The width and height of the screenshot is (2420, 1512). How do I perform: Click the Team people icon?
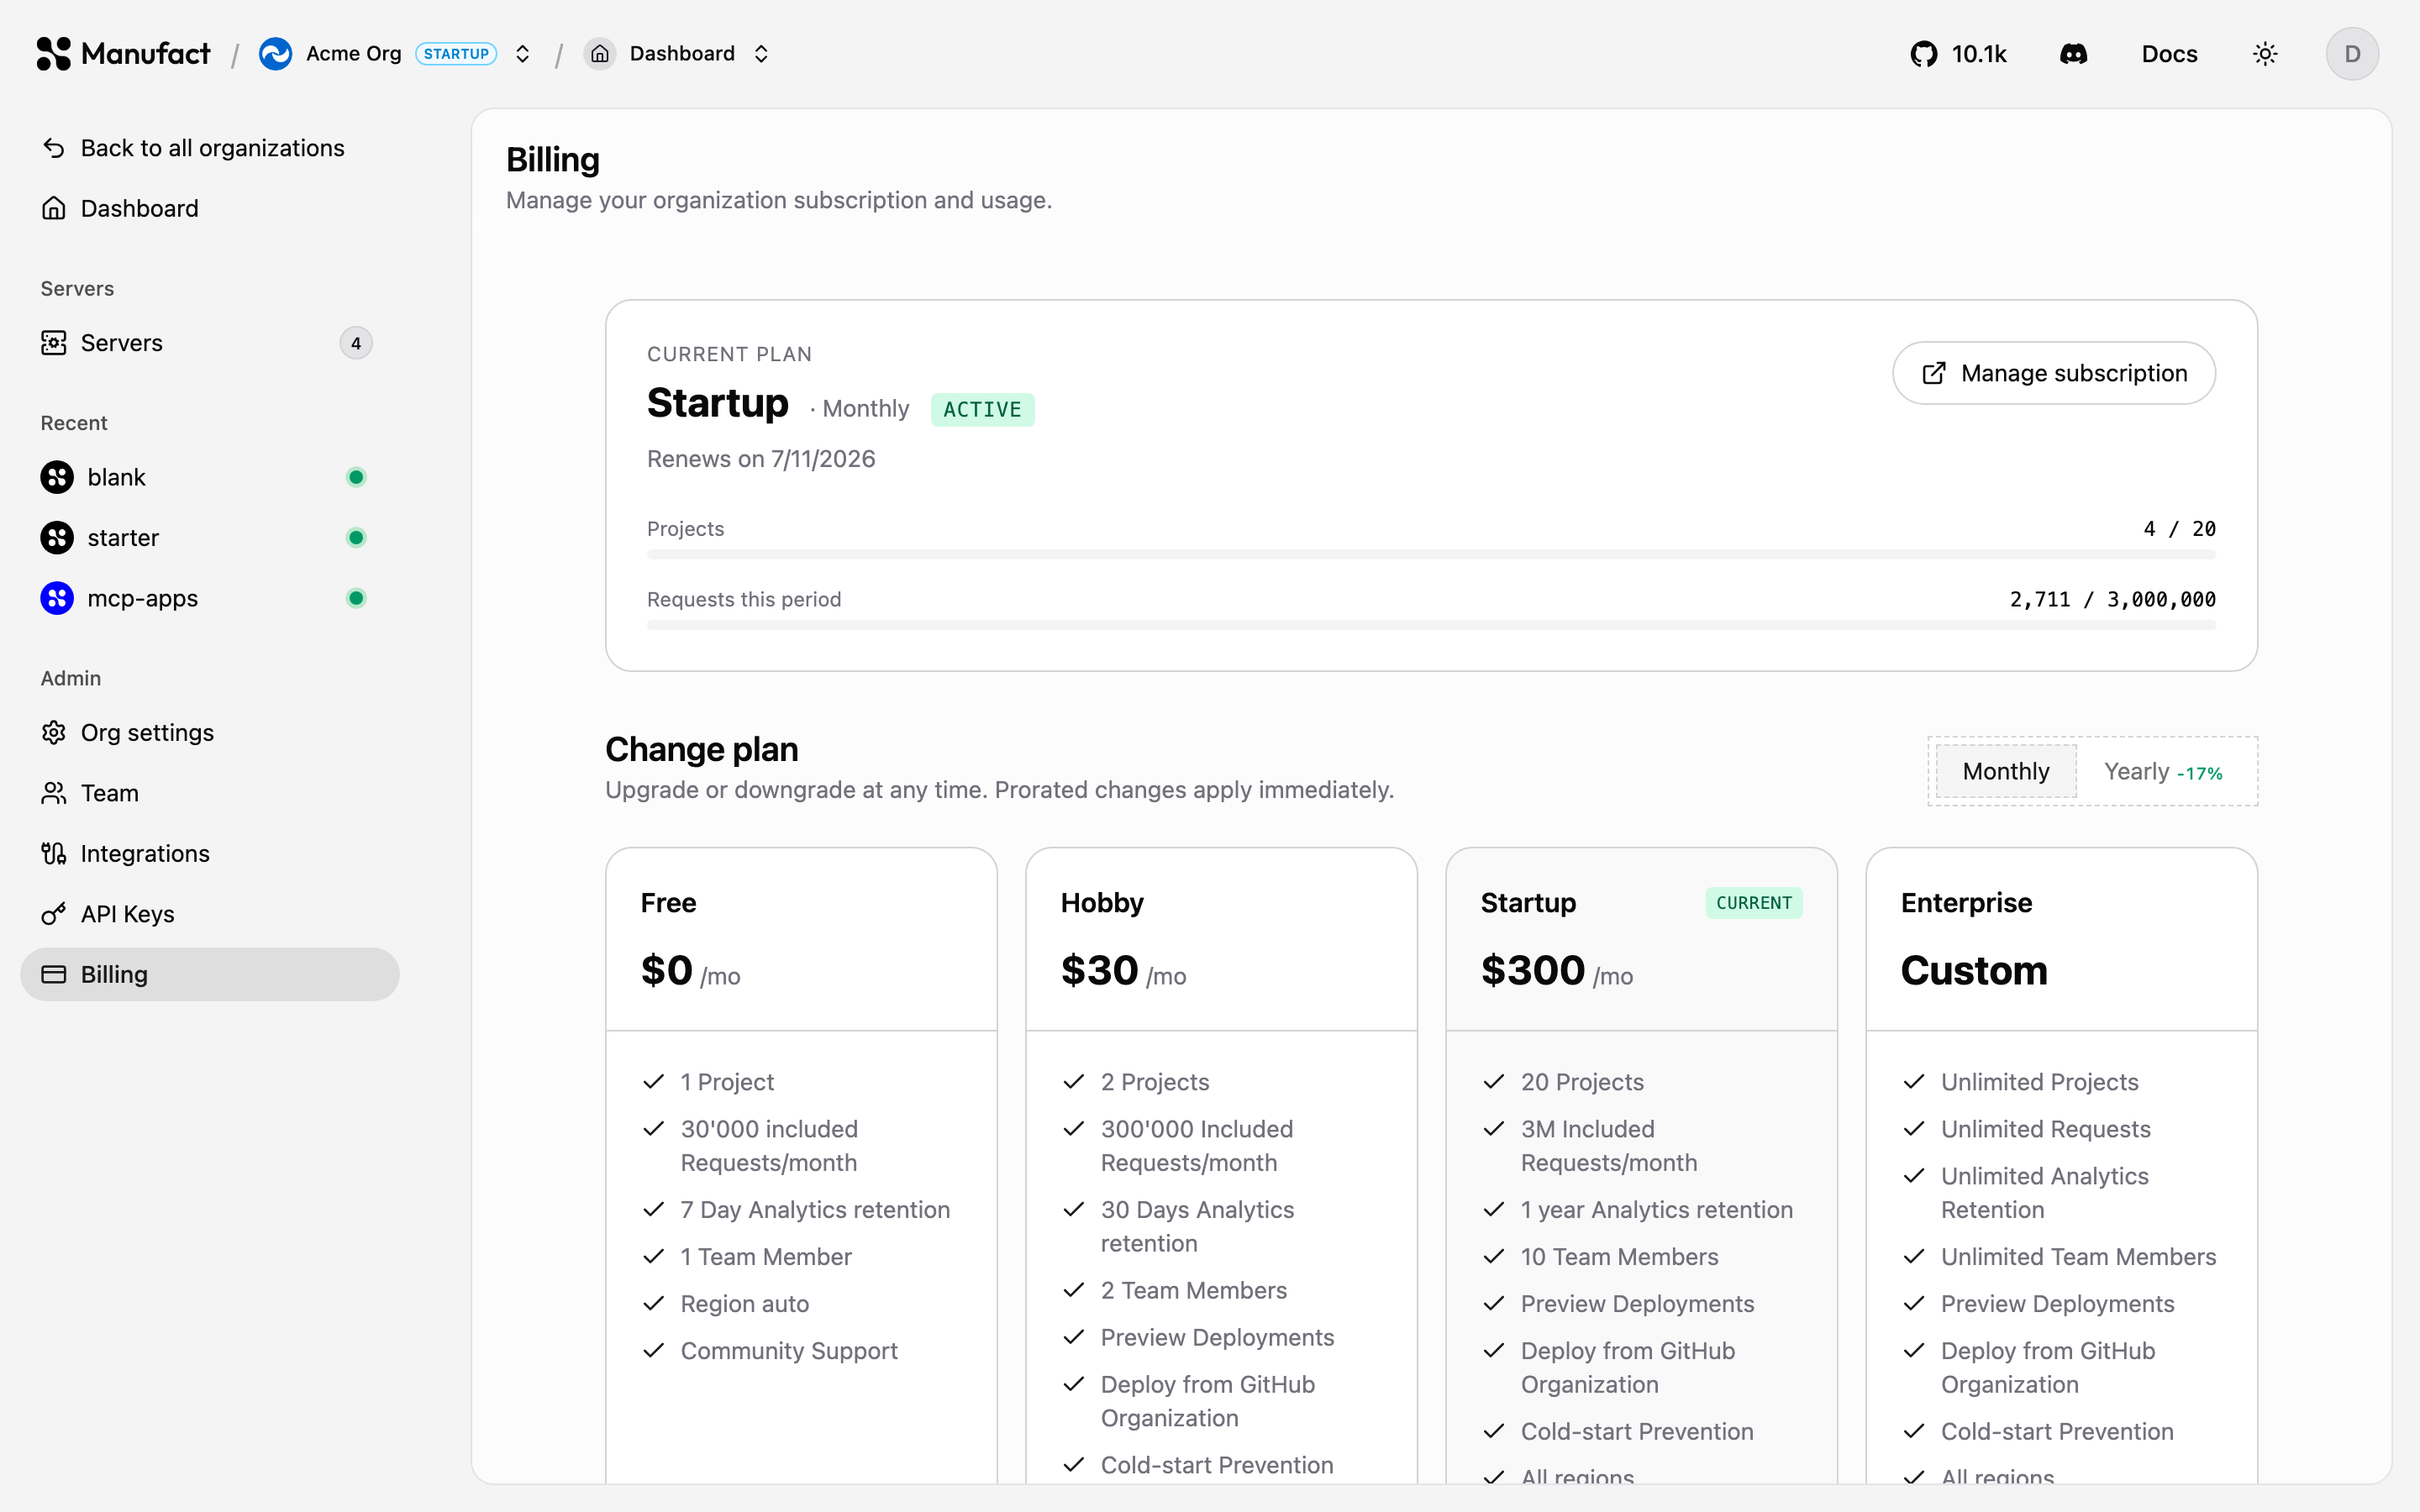point(54,793)
